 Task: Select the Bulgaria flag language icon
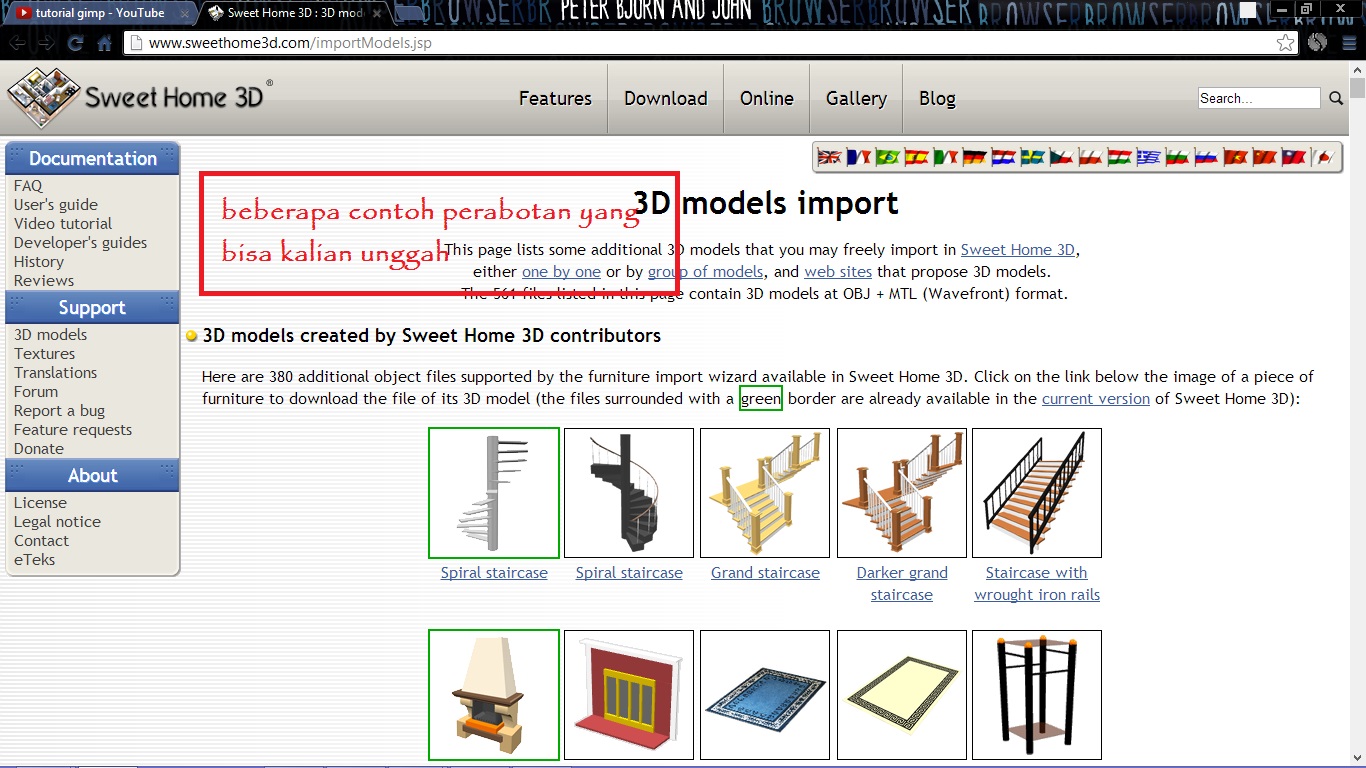point(1177,157)
